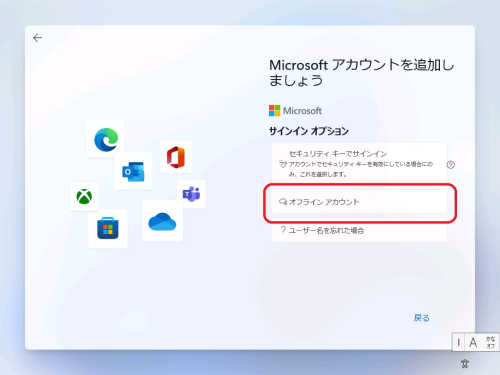Click the OneDrive cloud icon

tap(162, 222)
